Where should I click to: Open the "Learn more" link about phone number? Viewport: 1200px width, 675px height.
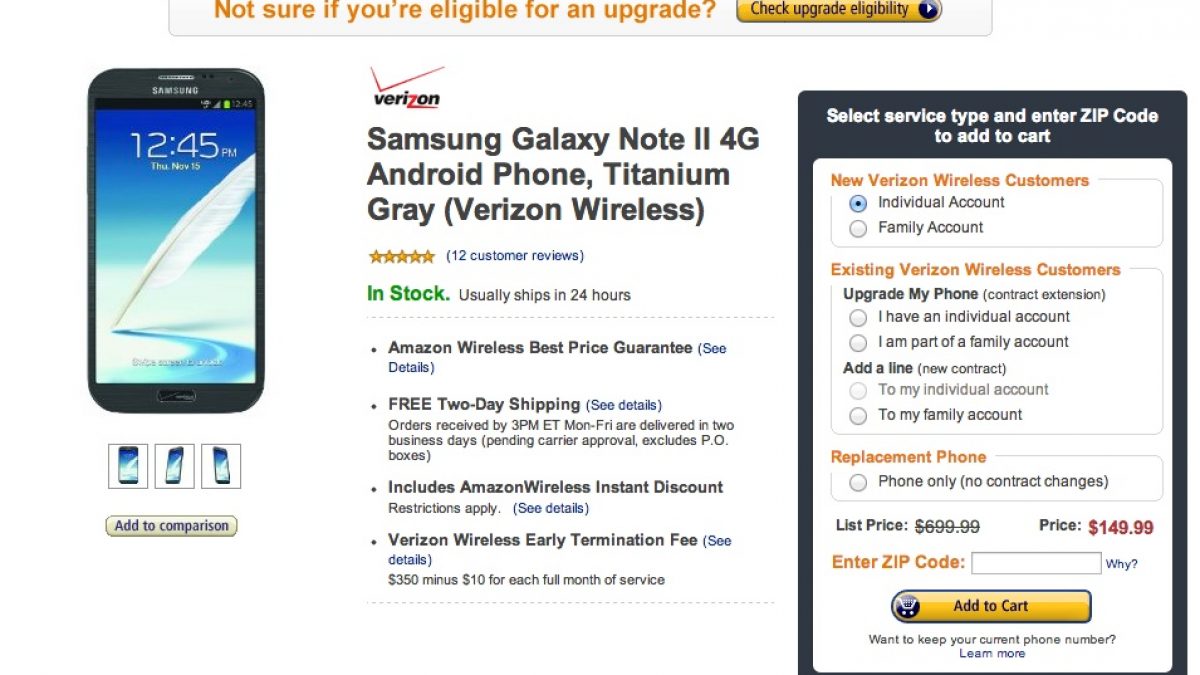(x=992, y=653)
